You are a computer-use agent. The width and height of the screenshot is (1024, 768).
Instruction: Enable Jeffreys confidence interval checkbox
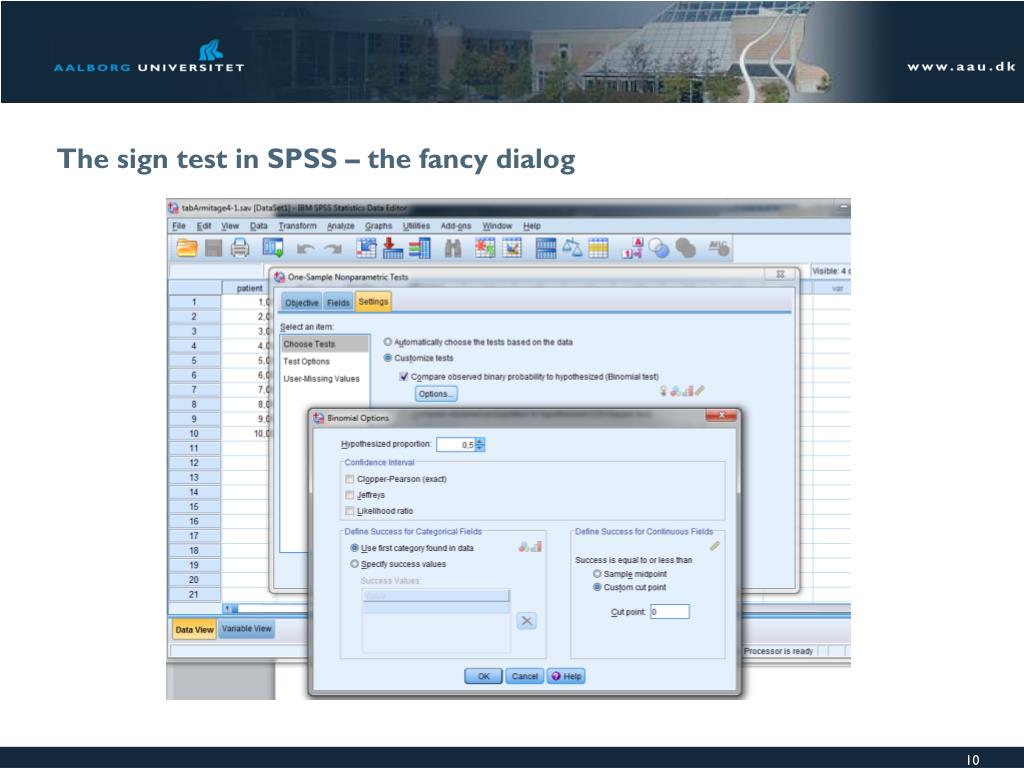[x=349, y=494]
